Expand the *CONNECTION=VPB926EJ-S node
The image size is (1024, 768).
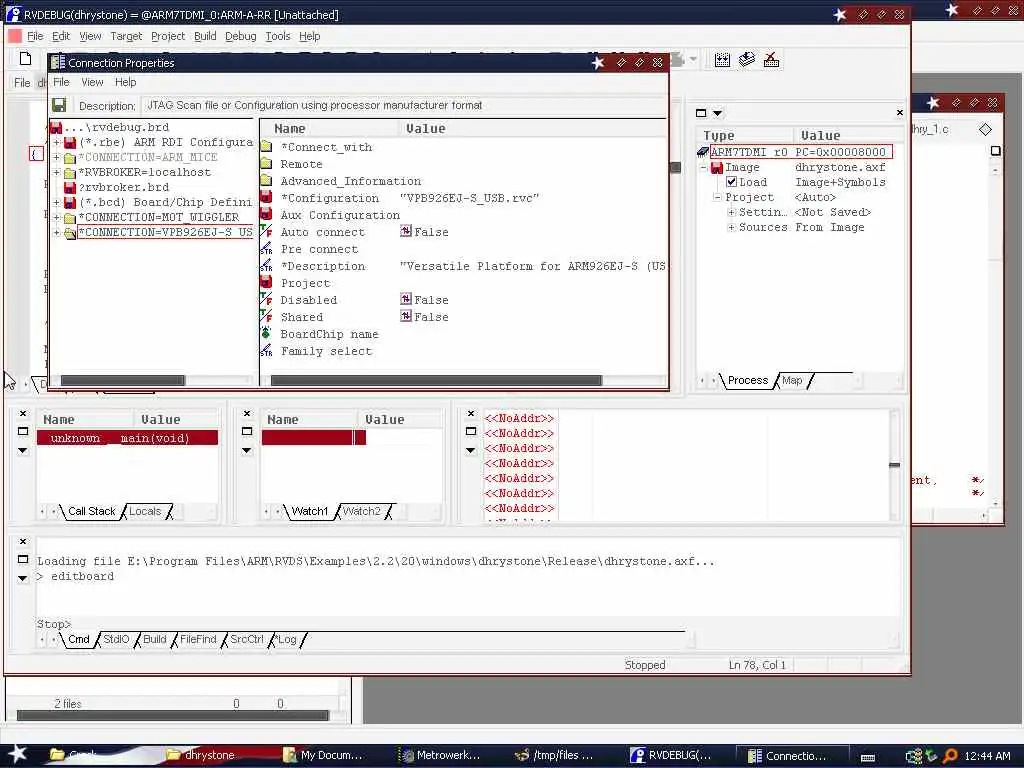[56, 232]
